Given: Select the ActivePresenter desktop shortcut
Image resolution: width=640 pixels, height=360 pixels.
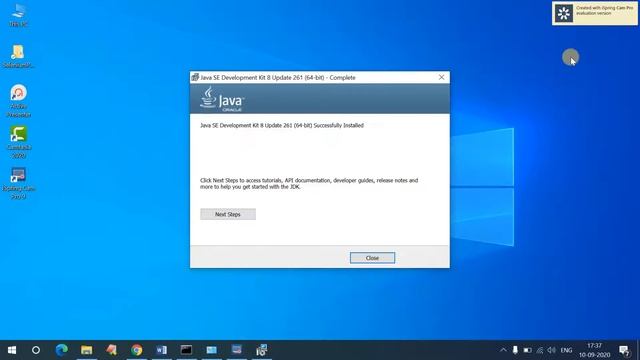Looking at the screenshot, I should pos(18,101).
